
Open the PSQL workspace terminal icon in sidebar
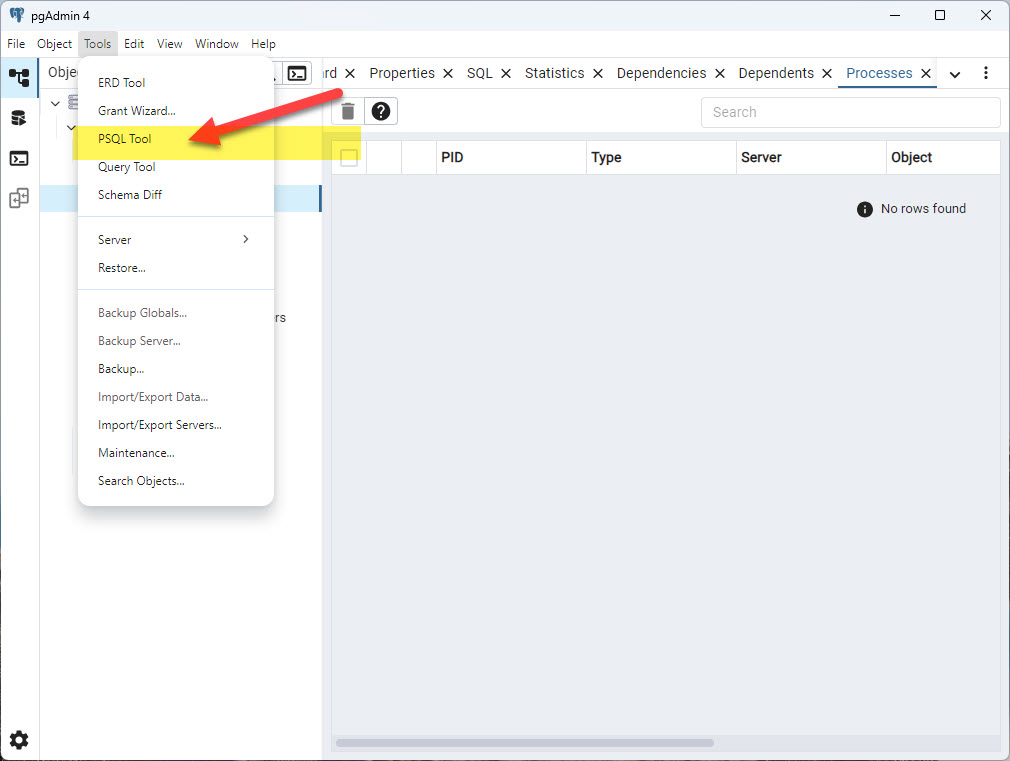(x=19, y=158)
